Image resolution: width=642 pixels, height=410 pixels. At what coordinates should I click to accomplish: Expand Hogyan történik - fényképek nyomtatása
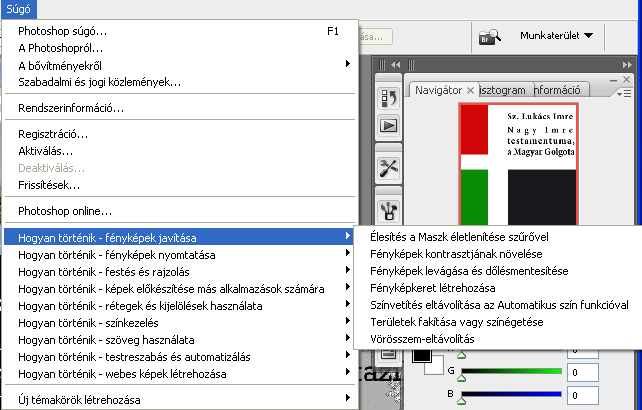click(179, 255)
